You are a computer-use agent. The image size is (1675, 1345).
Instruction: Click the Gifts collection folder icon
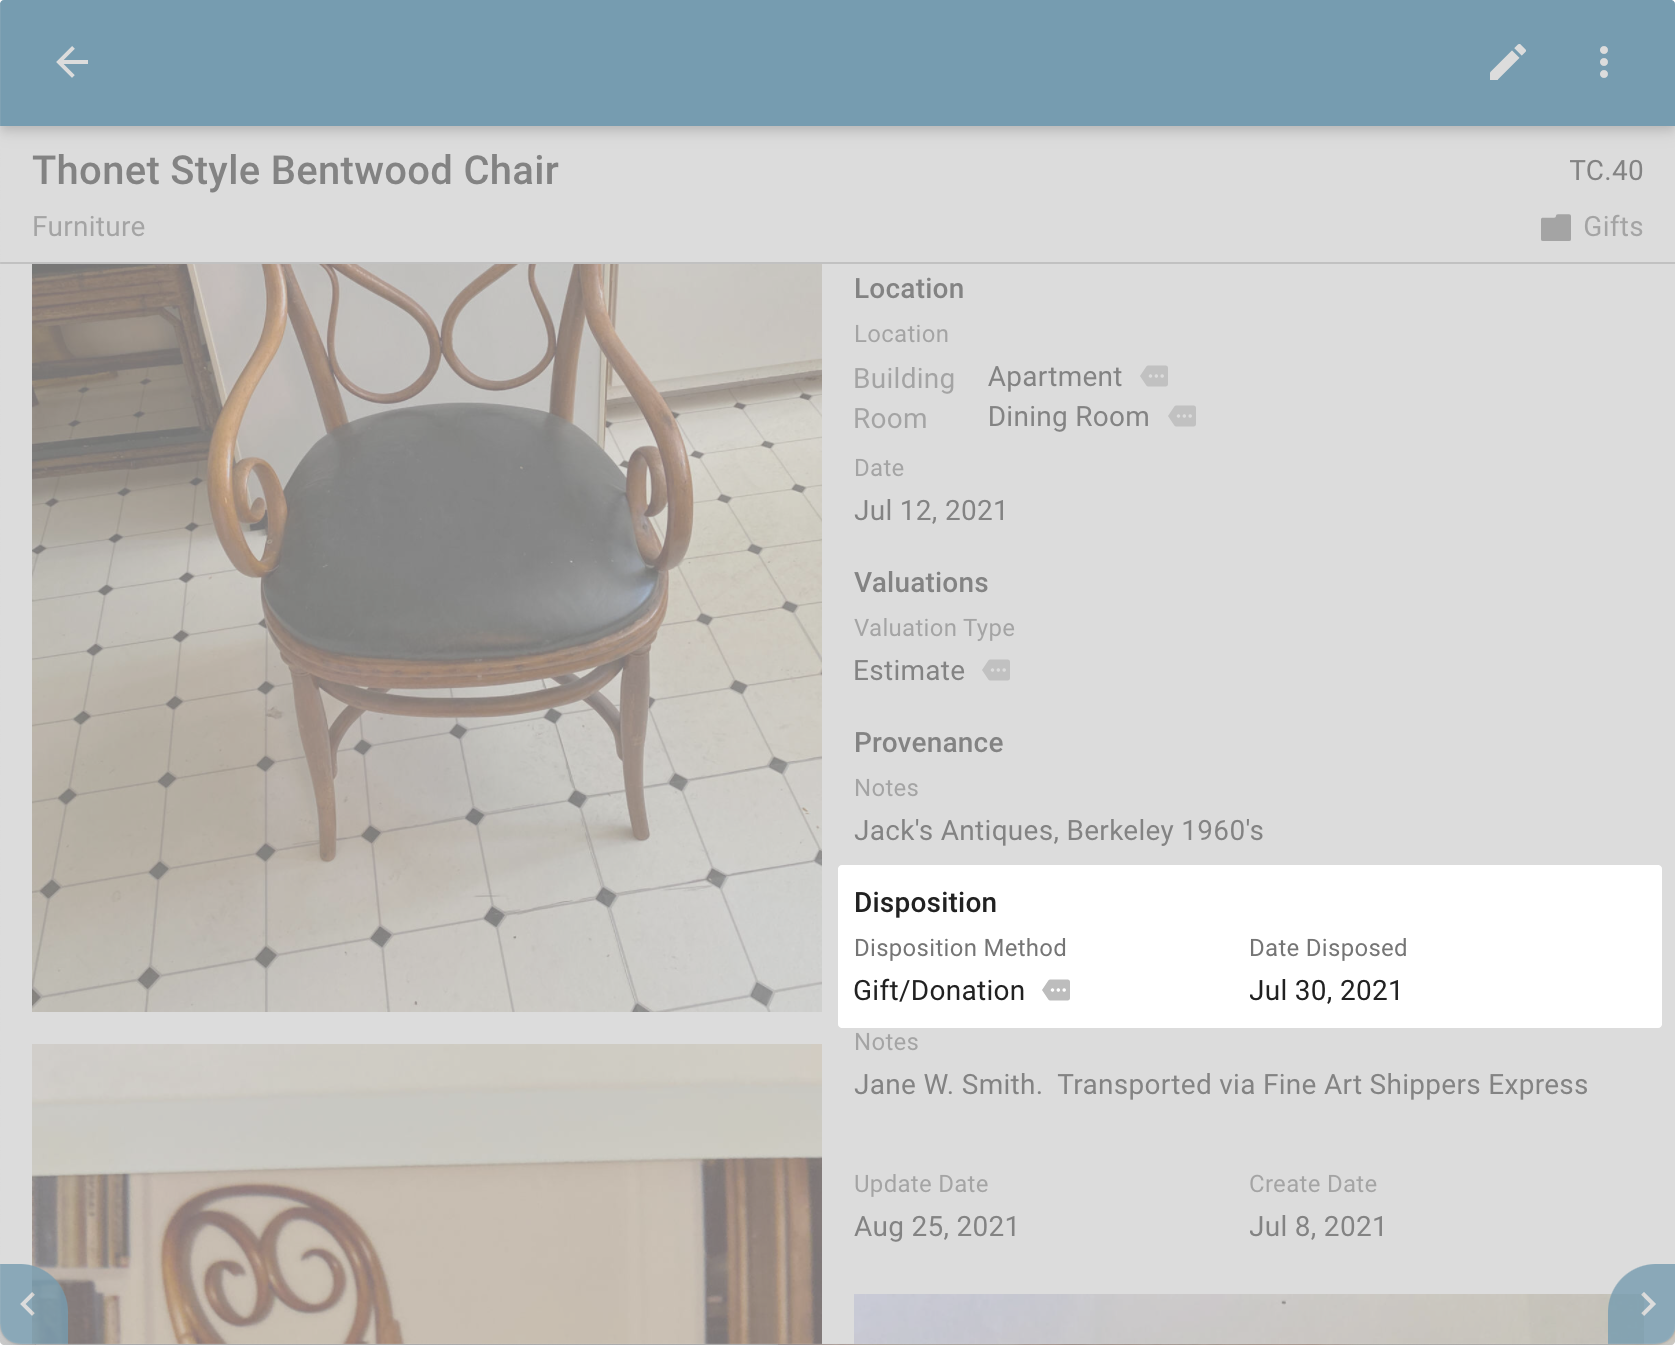point(1556,227)
